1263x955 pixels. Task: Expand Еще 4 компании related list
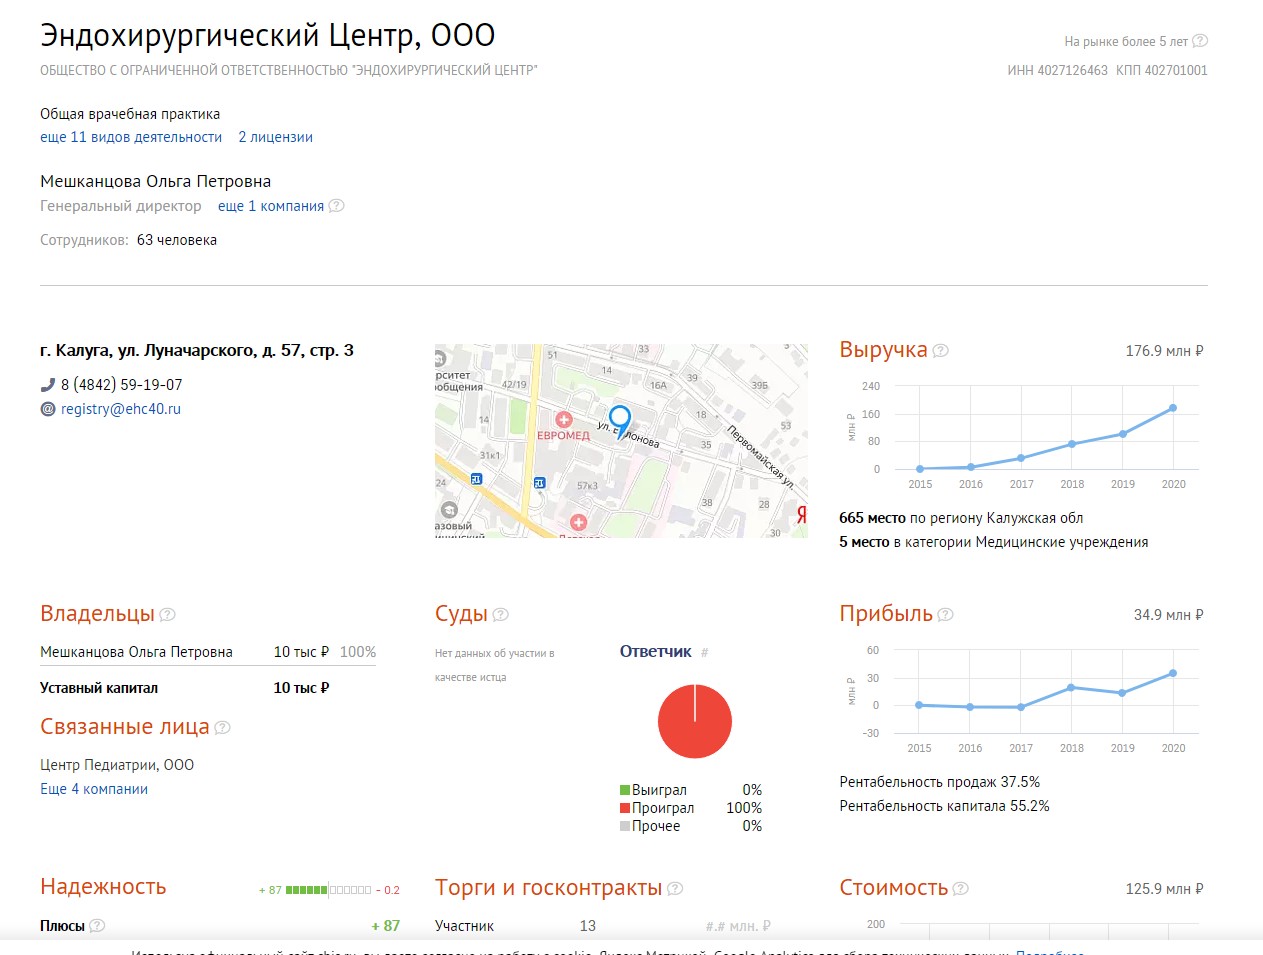coord(94,789)
